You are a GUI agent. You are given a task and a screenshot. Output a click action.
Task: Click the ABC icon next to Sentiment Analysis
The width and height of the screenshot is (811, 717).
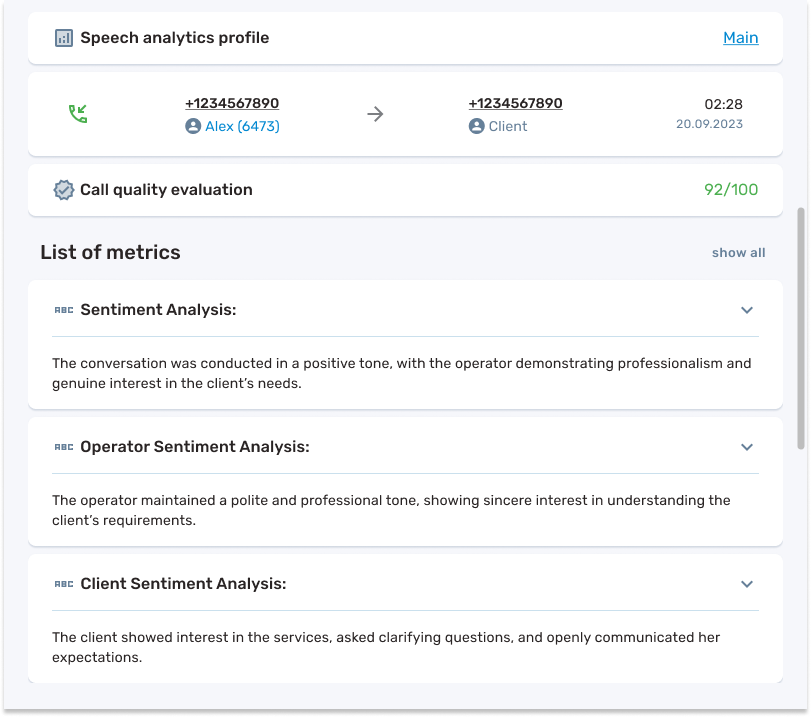pyautogui.click(x=64, y=310)
